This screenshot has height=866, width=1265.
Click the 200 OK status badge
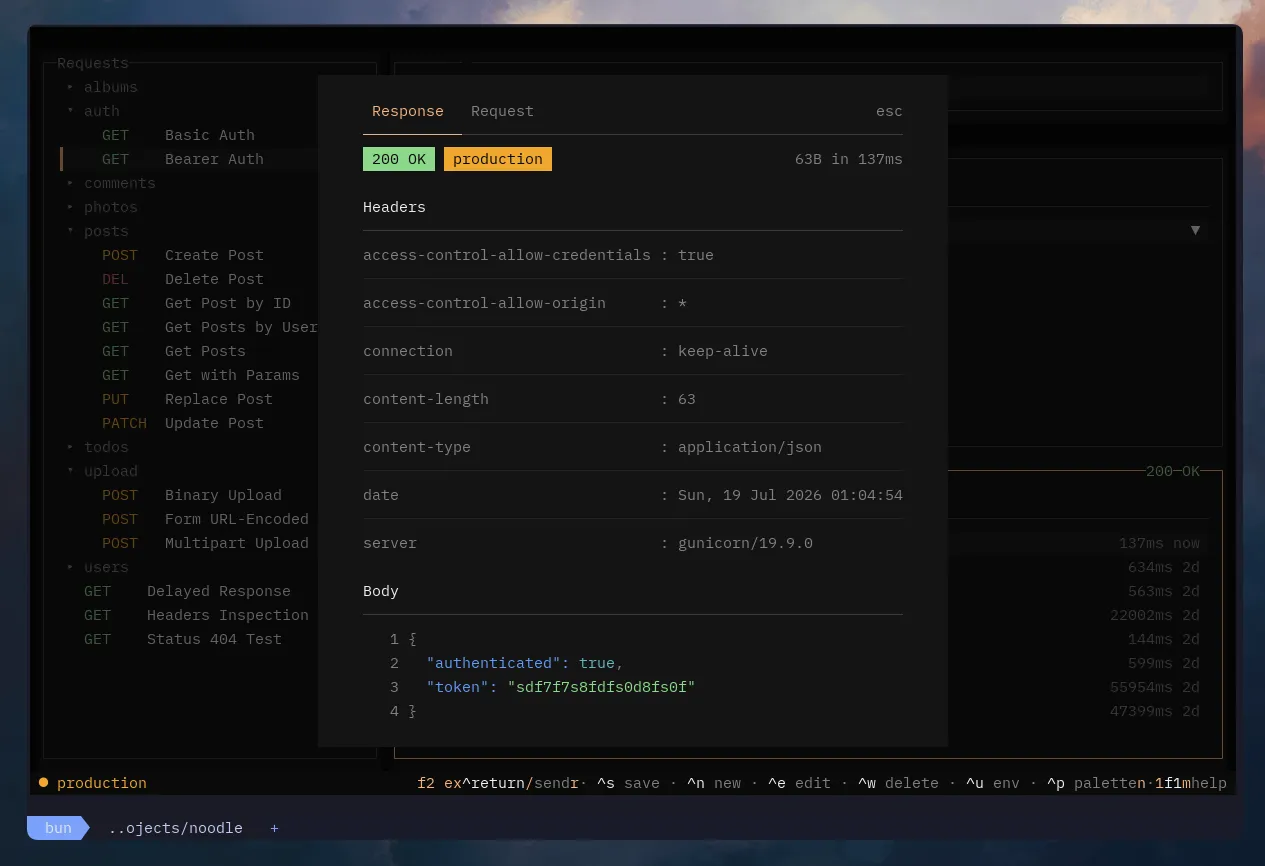(399, 159)
